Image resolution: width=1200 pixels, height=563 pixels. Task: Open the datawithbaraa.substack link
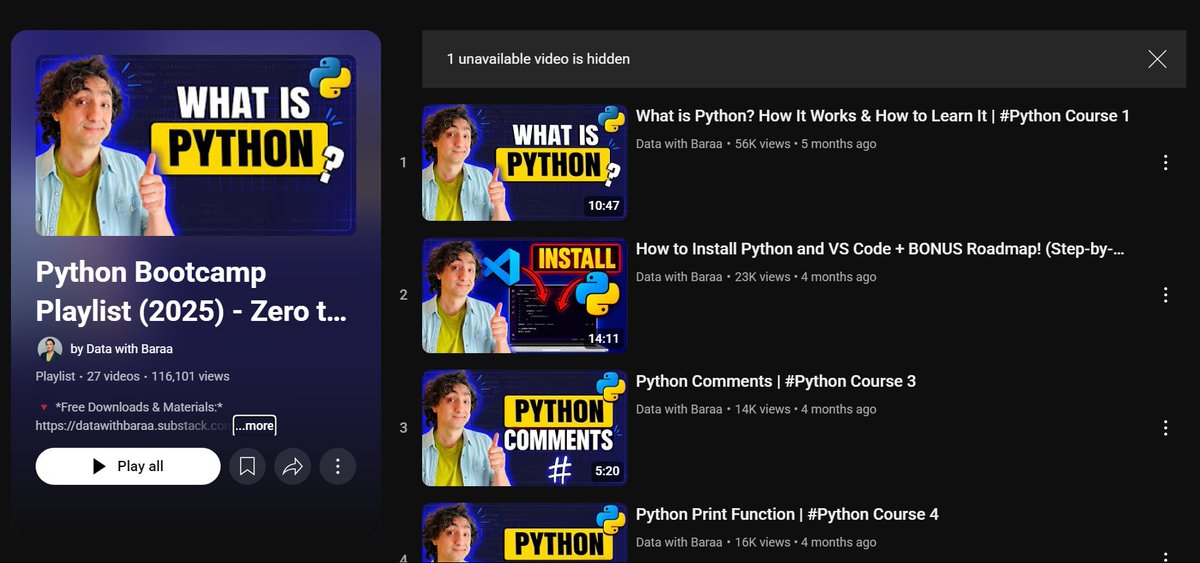click(134, 425)
